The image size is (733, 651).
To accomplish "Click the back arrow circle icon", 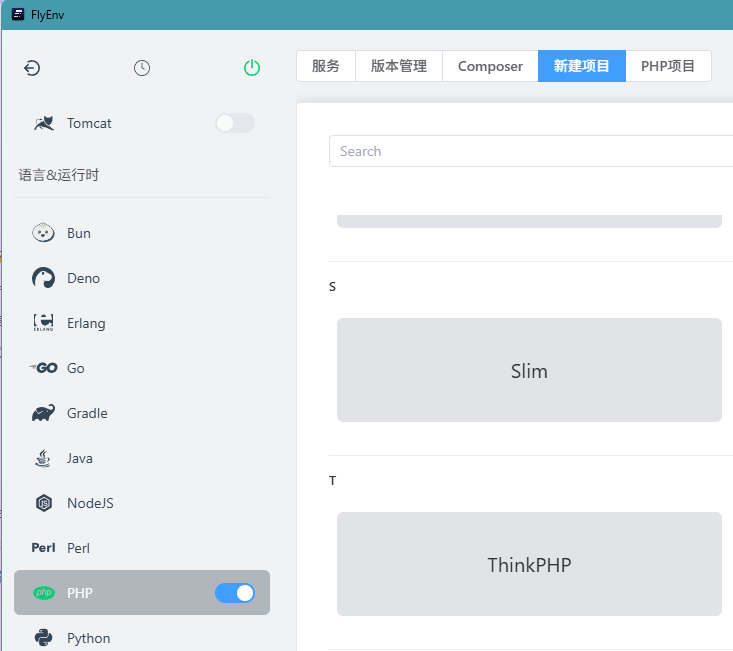I will pos(32,68).
